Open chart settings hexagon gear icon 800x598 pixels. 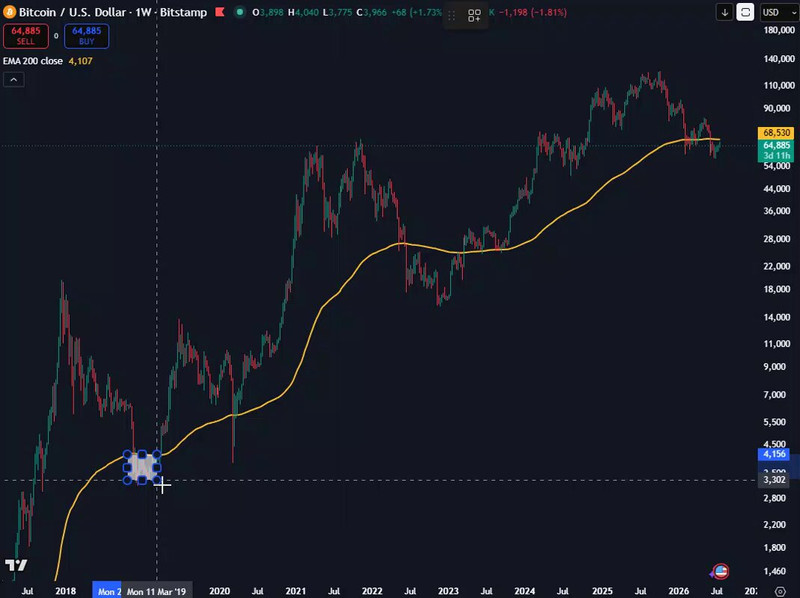tap(780, 591)
